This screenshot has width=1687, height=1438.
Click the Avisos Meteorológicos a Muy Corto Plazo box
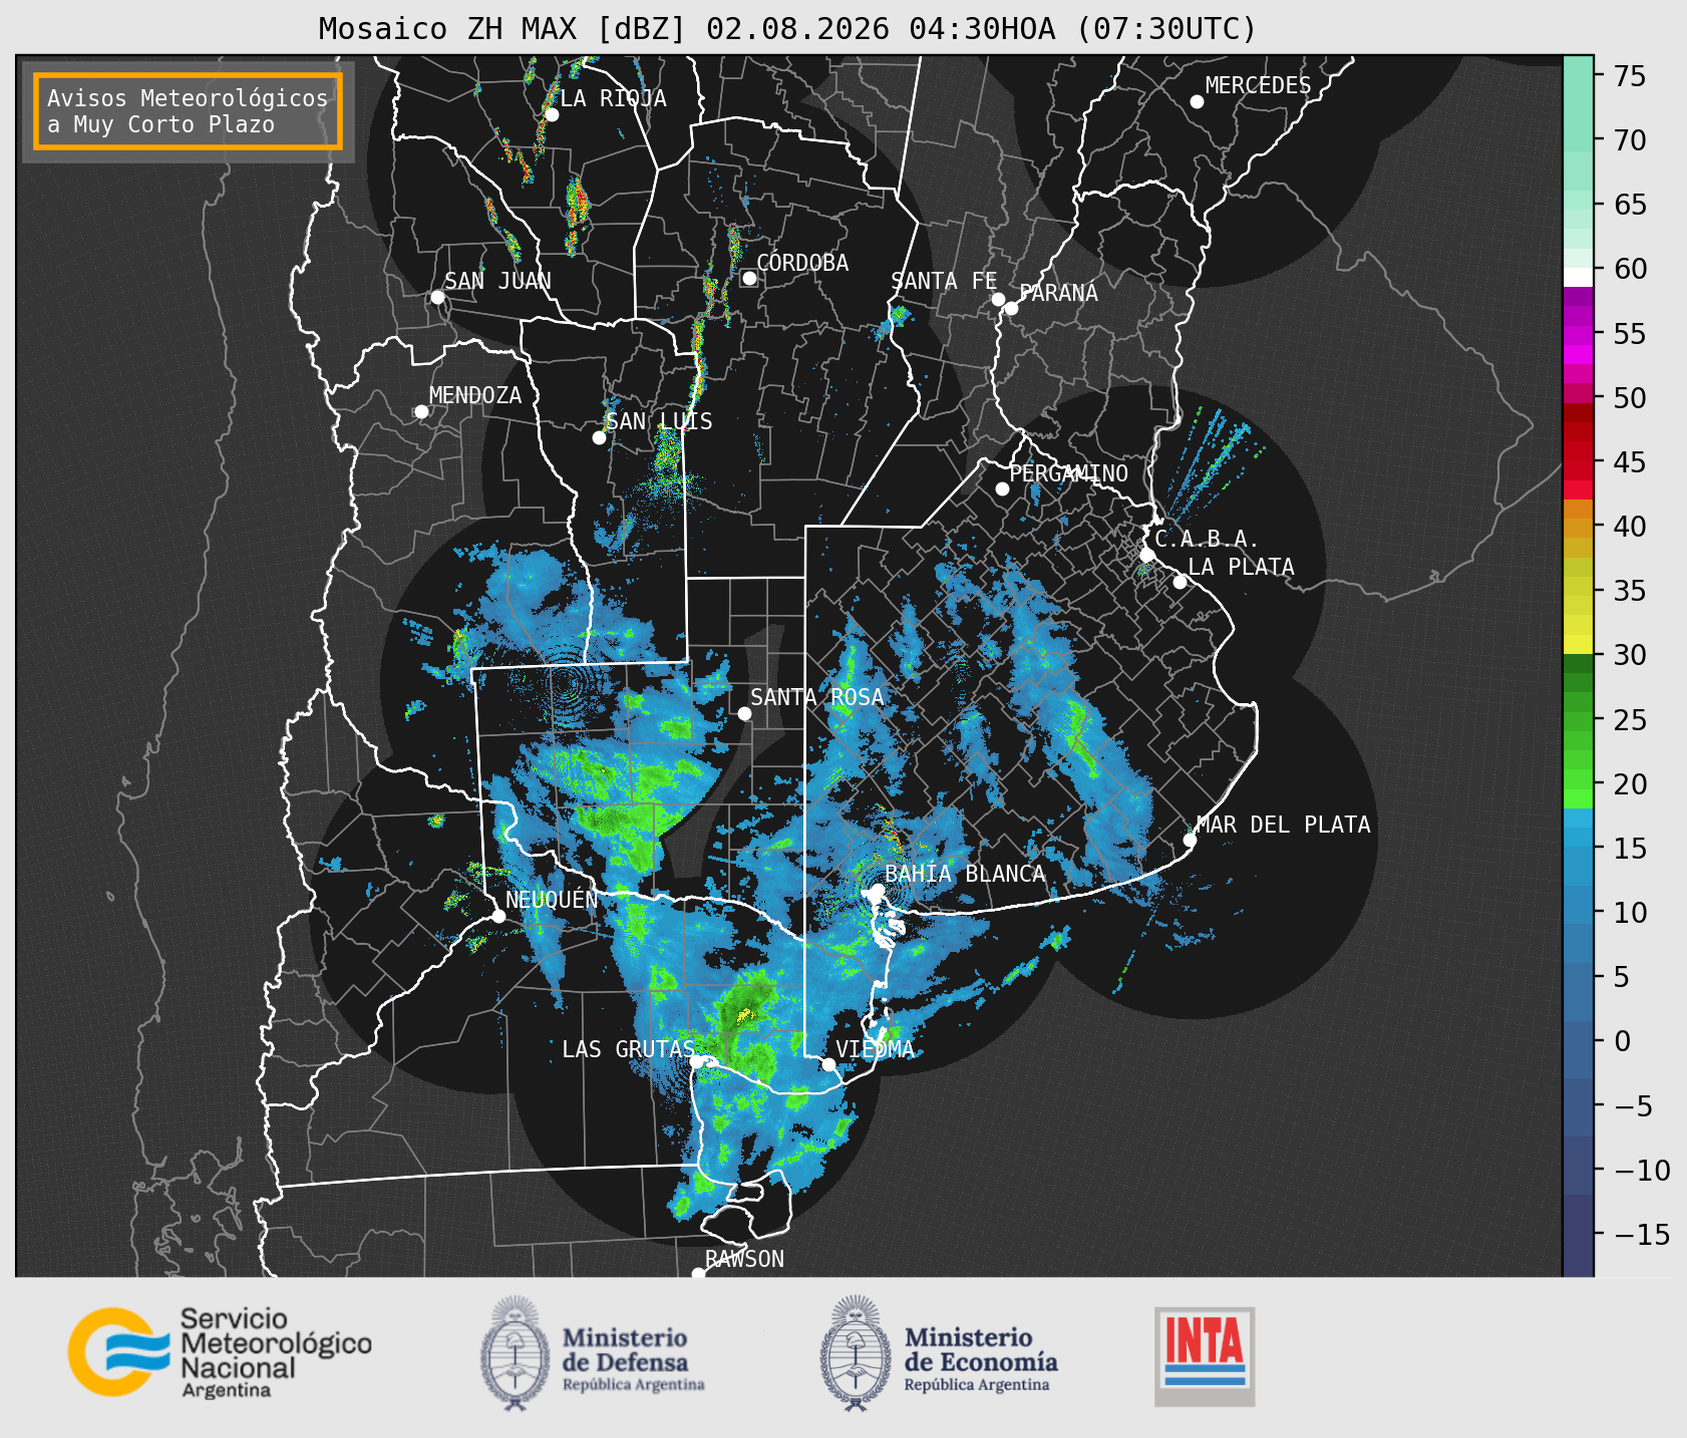[x=188, y=111]
